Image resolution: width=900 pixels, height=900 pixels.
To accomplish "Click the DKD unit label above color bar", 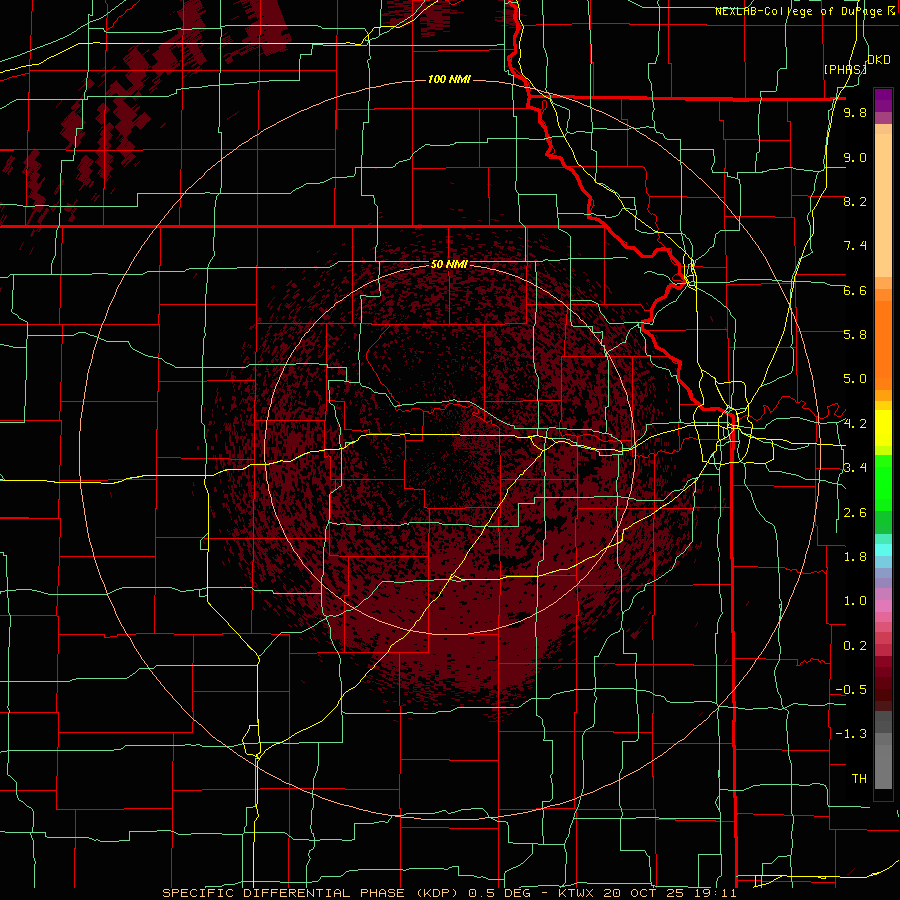I will pyautogui.click(x=879, y=60).
